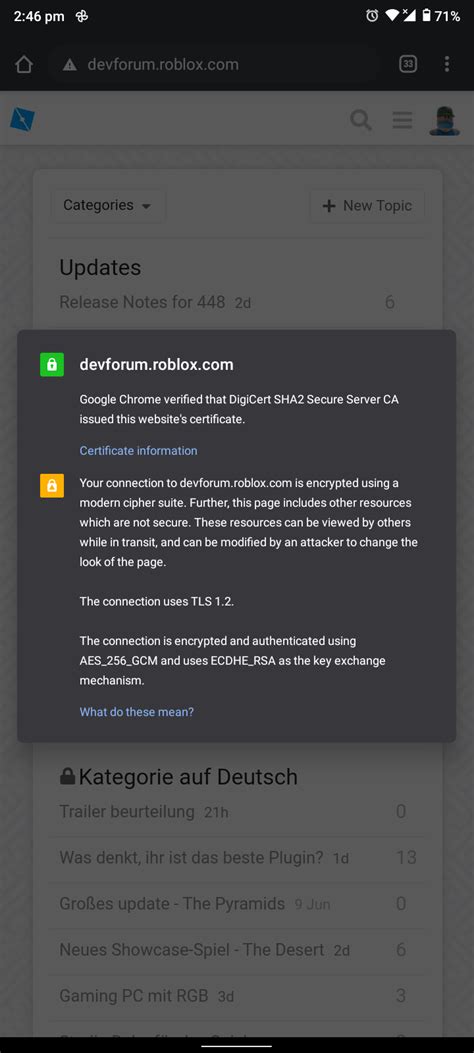
Task: Open the forum hamburger menu
Action: coord(402,120)
